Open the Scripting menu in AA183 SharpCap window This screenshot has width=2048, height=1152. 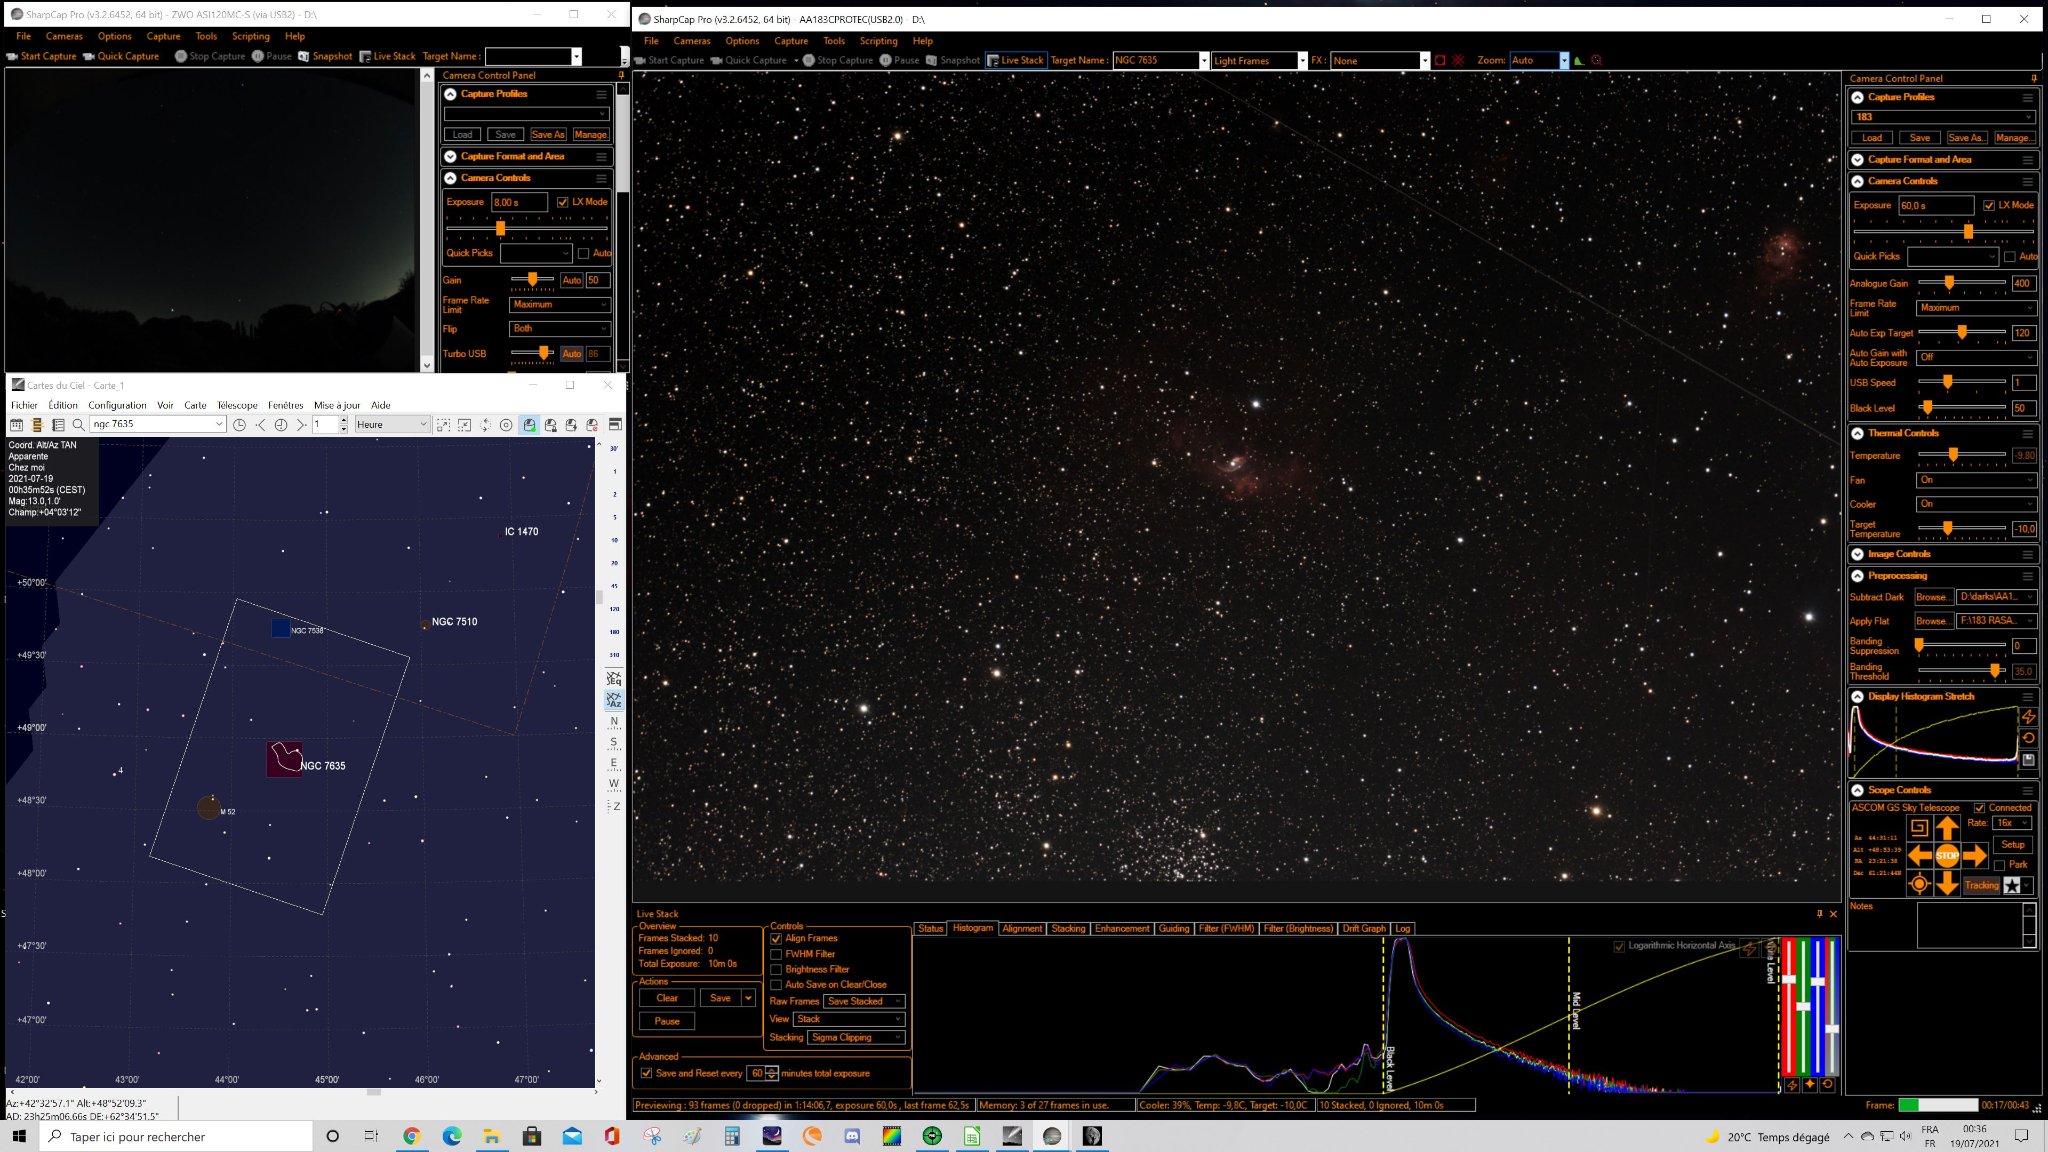(878, 42)
